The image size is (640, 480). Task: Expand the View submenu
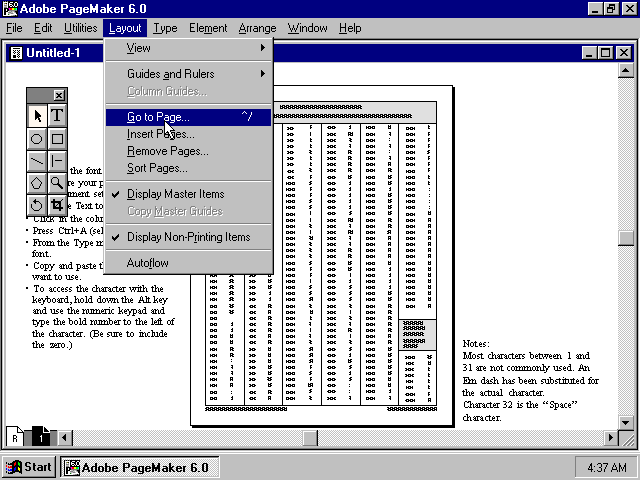tap(189, 48)
